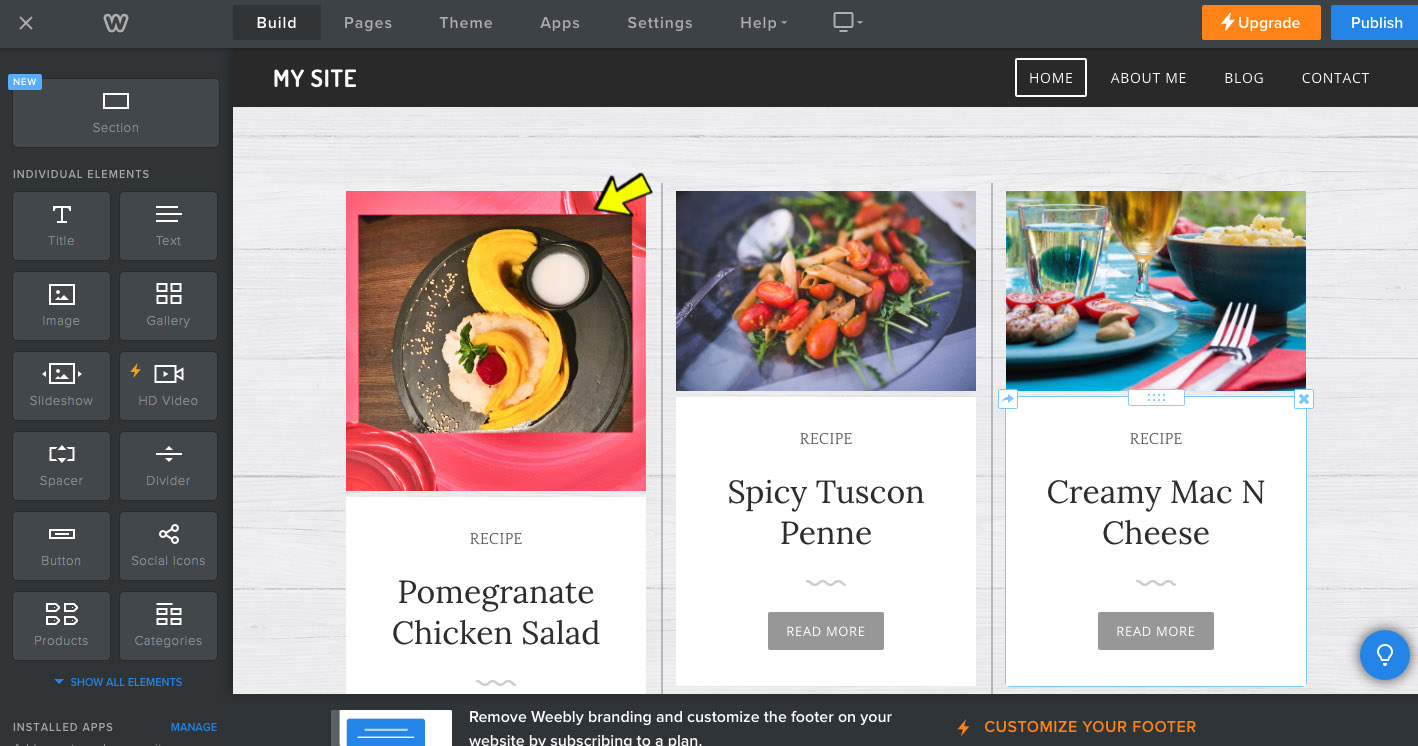The height and width of the screenshot is (746, 1418).
Task: Close the editor with the X icon
Action: (26, 23)
